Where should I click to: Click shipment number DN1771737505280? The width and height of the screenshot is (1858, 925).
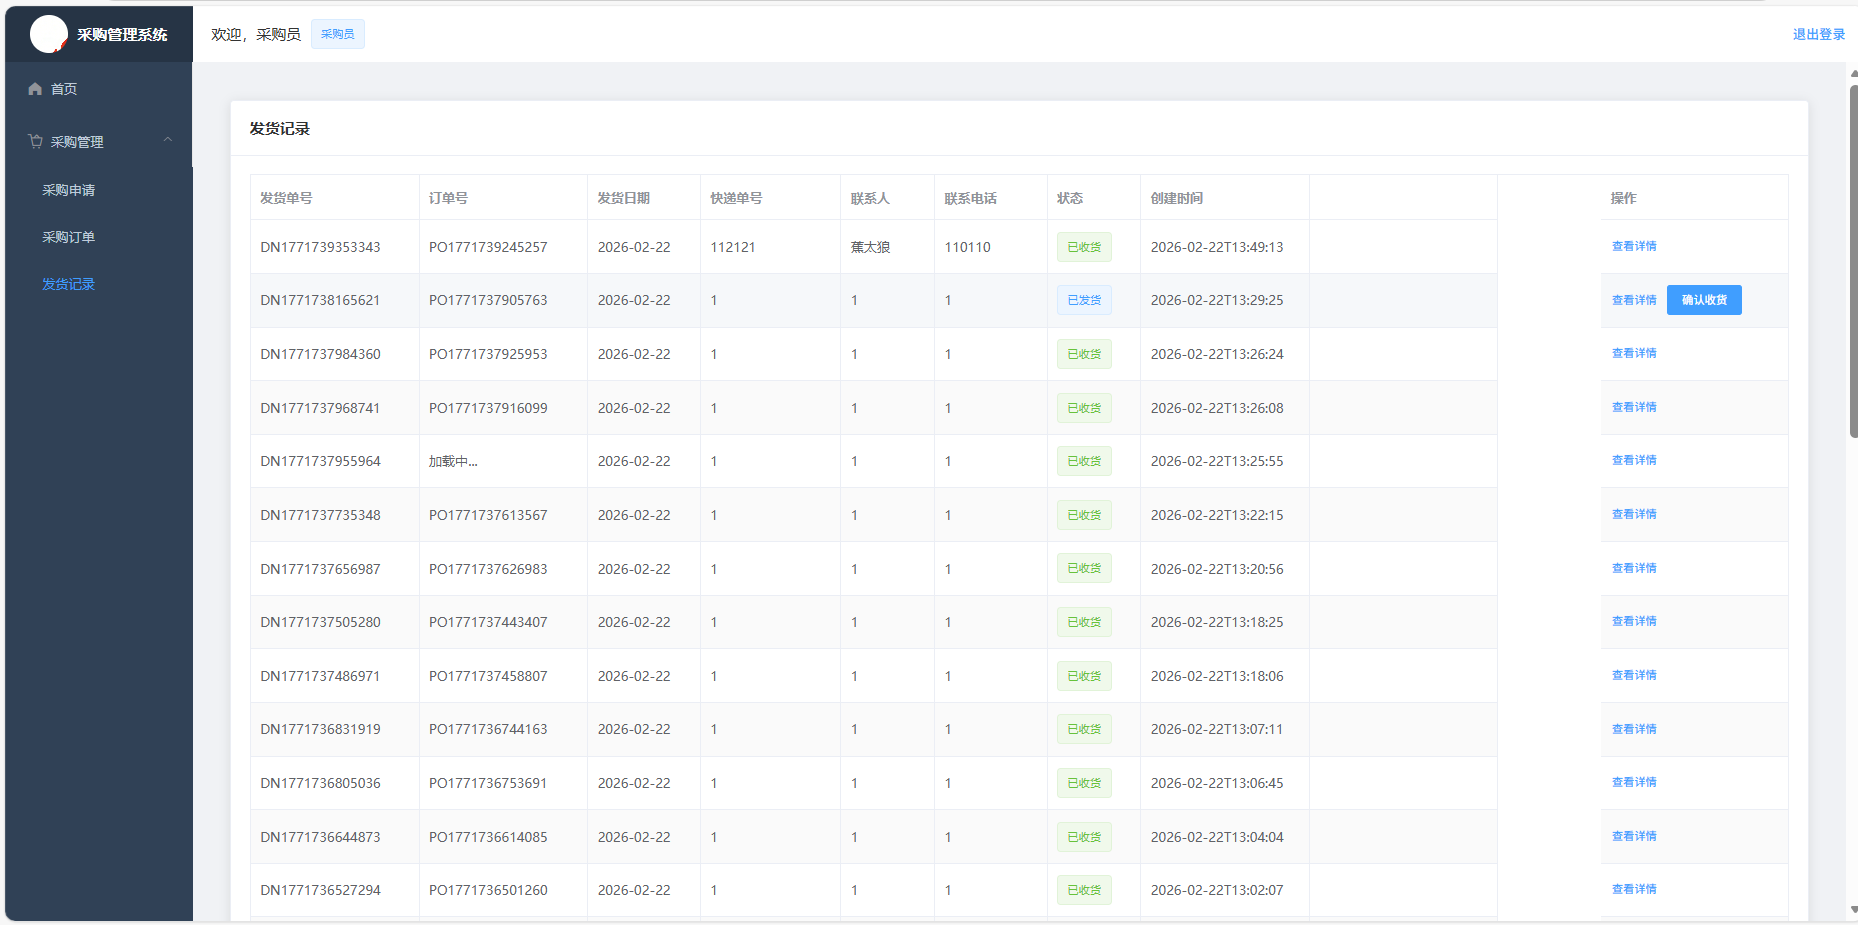[320, 622]
